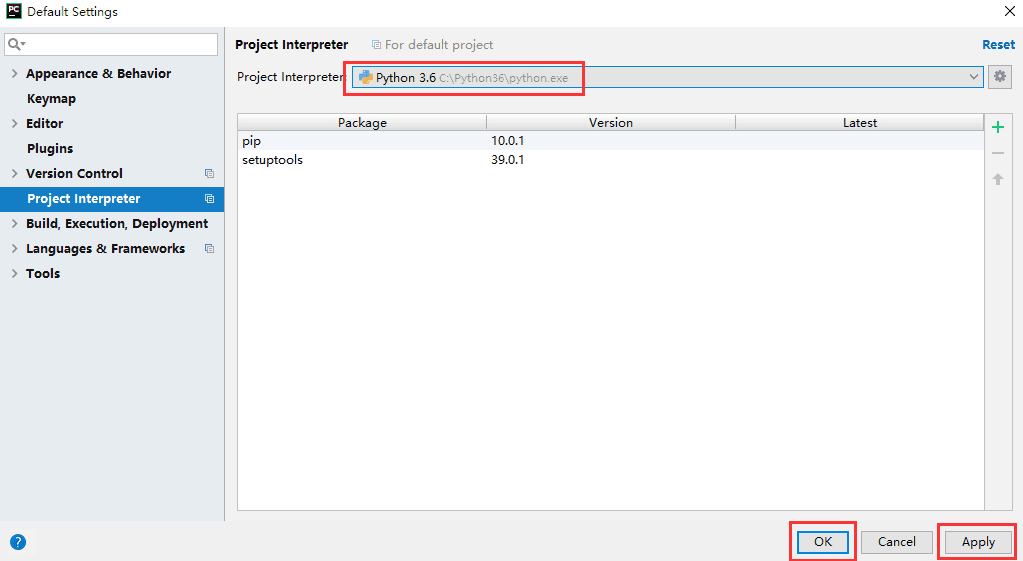This screenshot has height=561, width=1023.
Task: Close the Default Settings dialog
Action: point(1009,11)
